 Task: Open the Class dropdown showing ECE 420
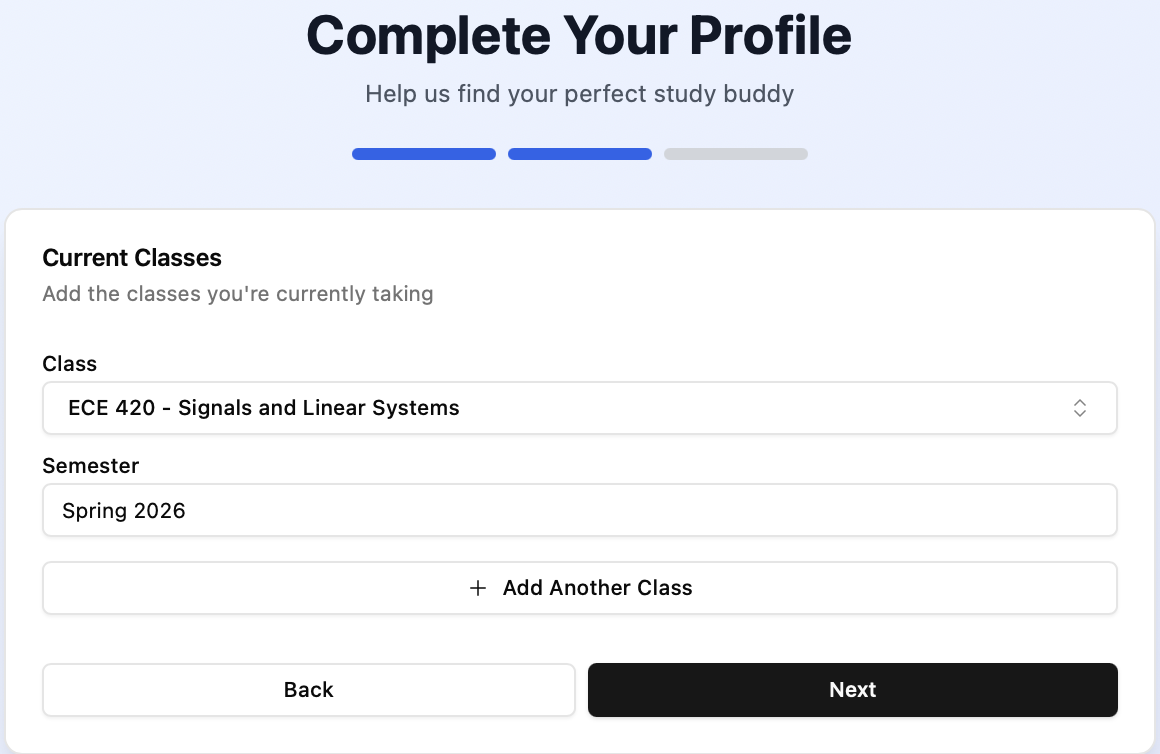pos(580,408)
